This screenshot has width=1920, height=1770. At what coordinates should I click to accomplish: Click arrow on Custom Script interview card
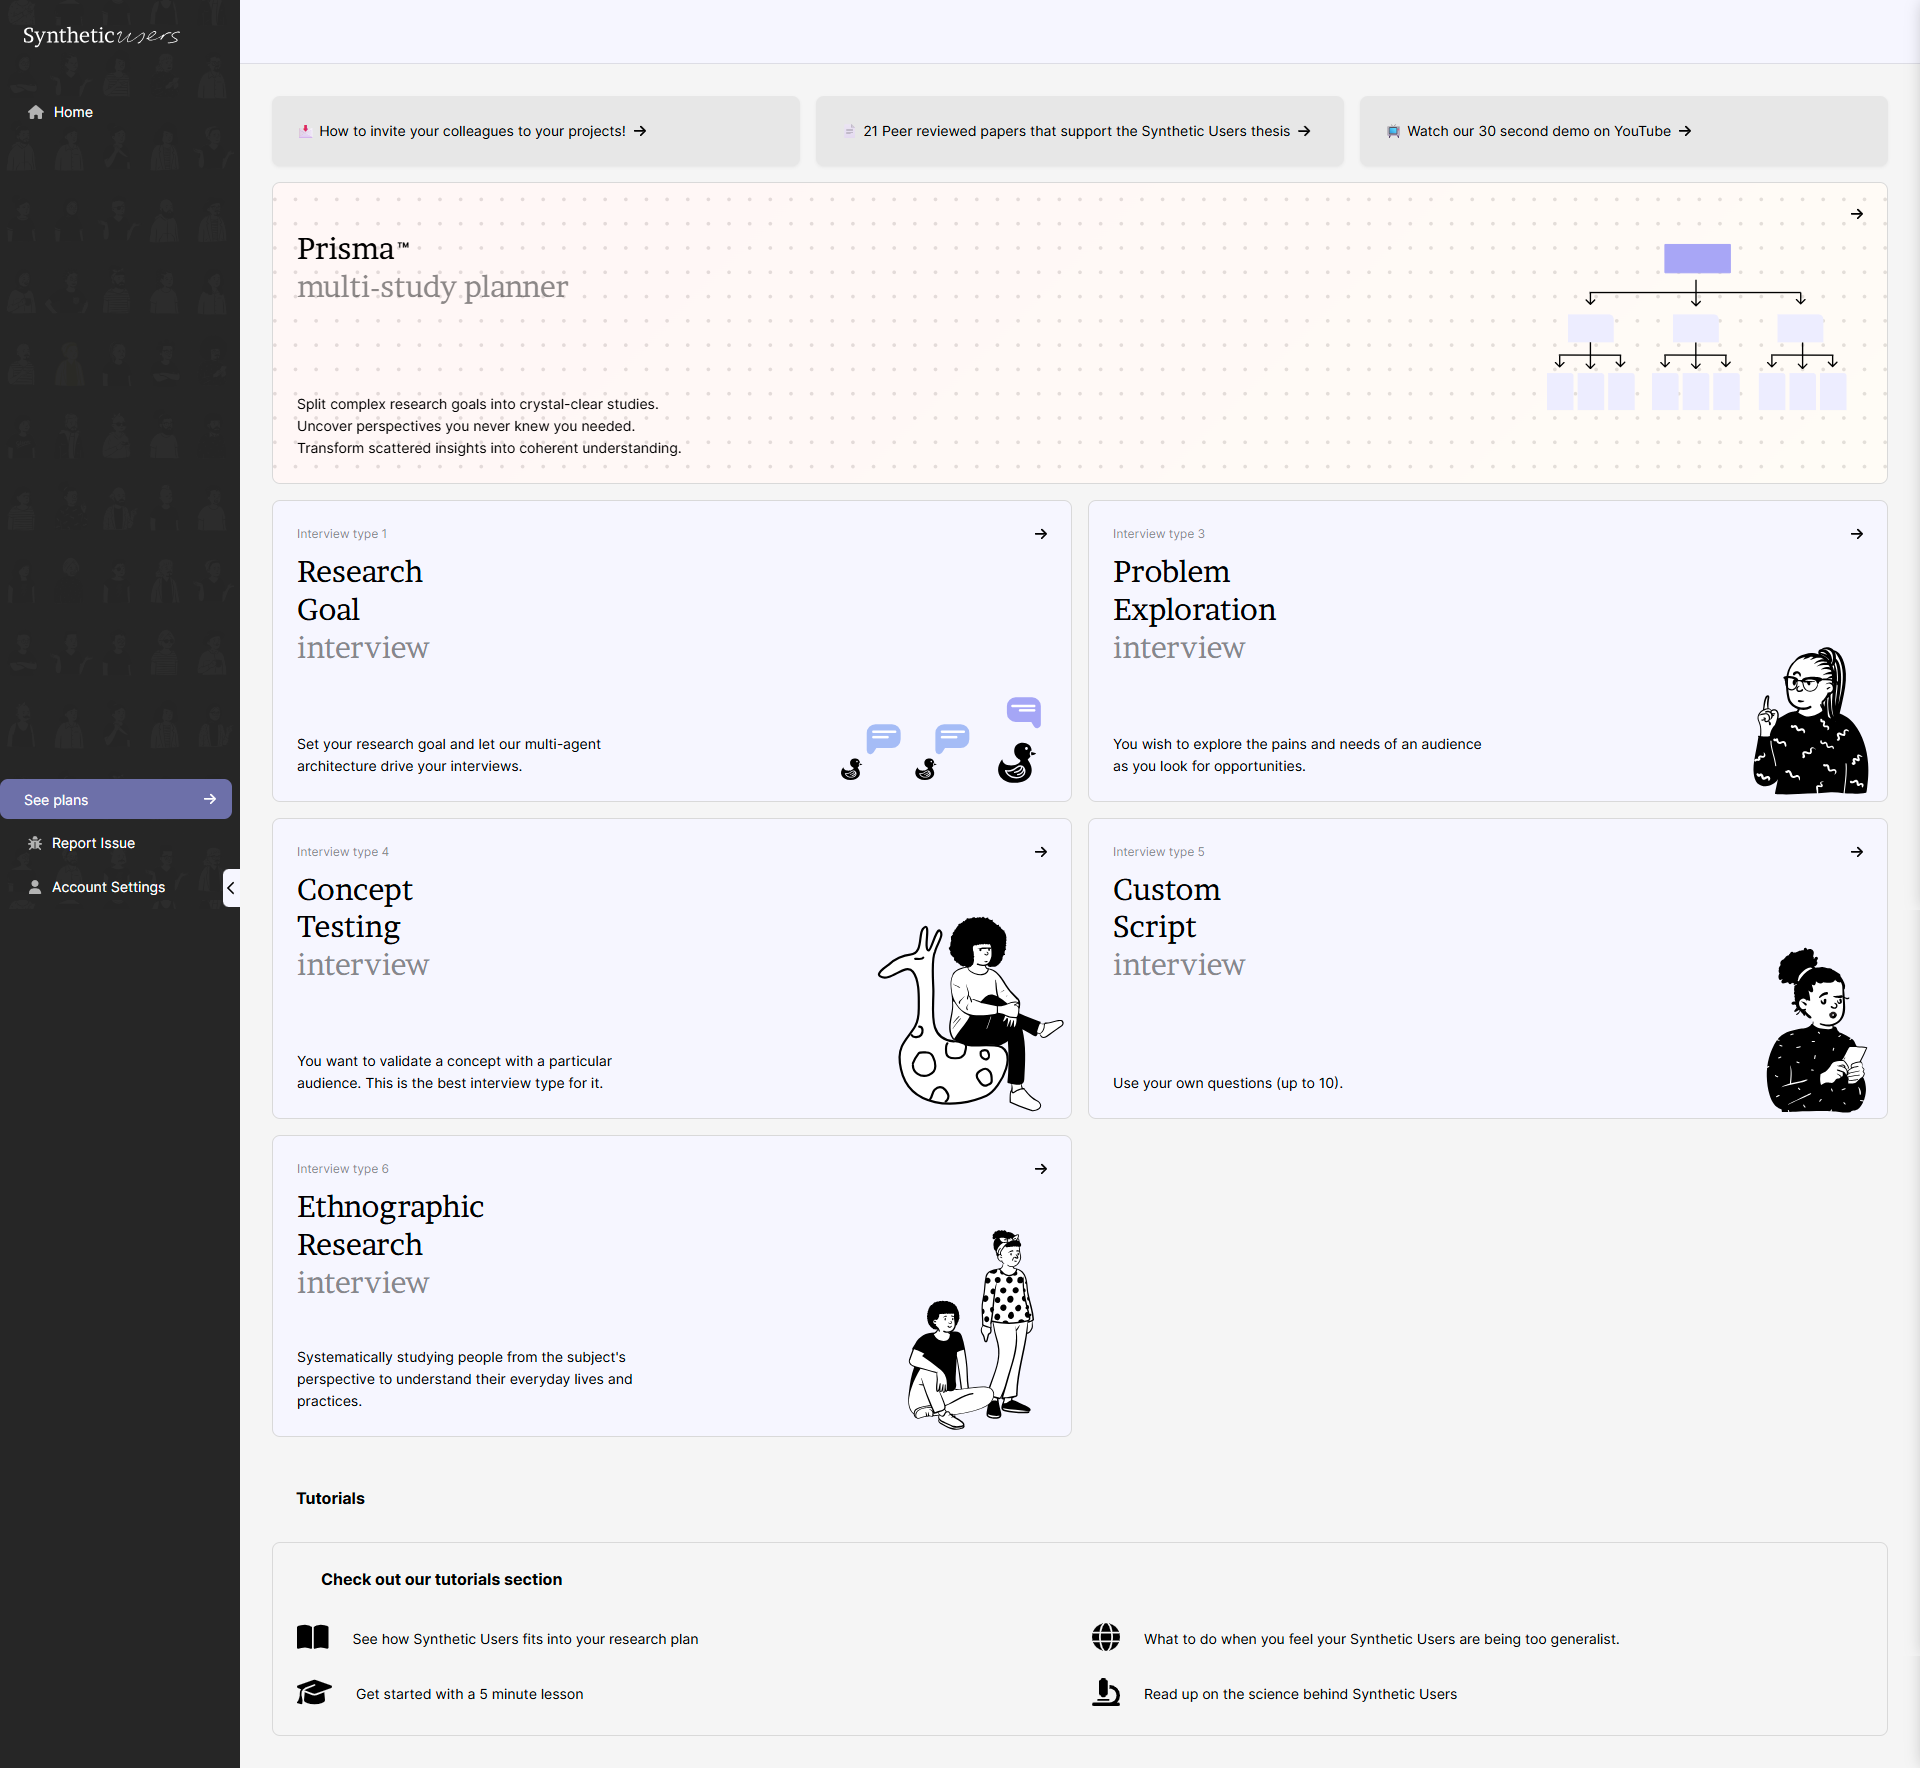click(x=1857, y=852)
